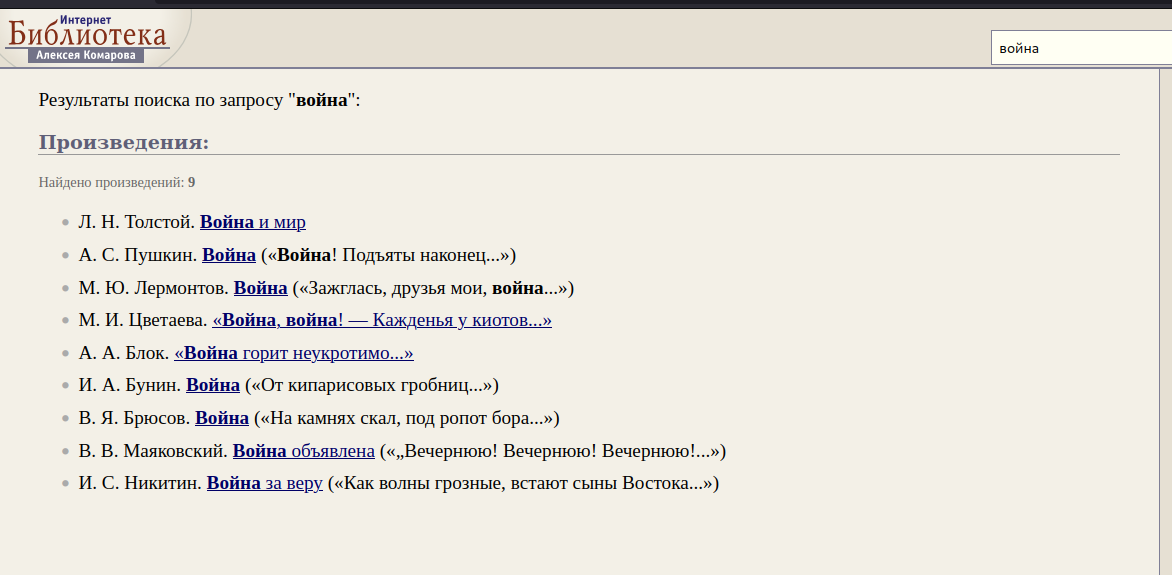Click the Алексея Комарова banner under the logo
This screenshot has height=575, width=1172.
(86, 56)
